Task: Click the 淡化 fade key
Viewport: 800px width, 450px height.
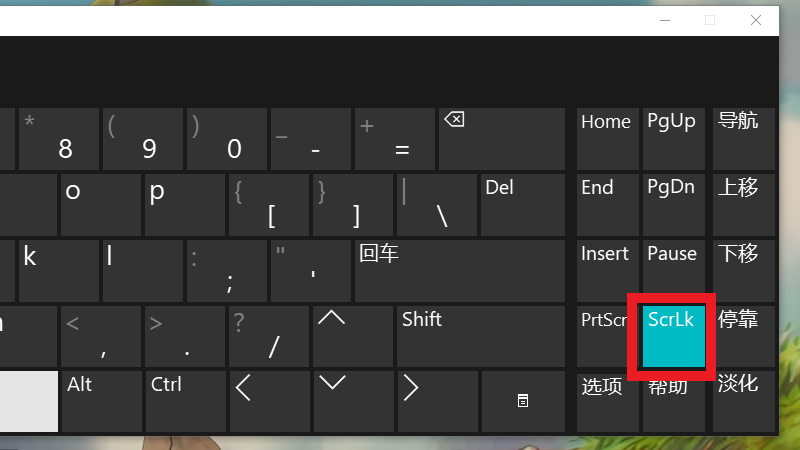Action: [743, 401]
